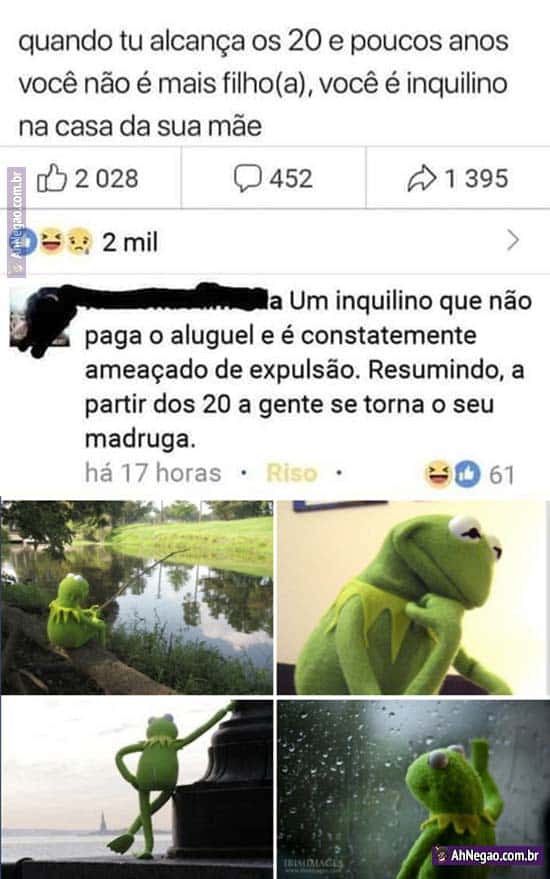View the 452 comments count
Viewport: 550px width, 879px height.
coord(290,179)
